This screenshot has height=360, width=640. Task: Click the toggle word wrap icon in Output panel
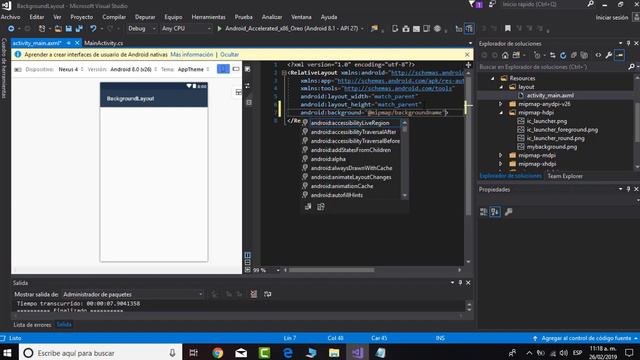267,294
